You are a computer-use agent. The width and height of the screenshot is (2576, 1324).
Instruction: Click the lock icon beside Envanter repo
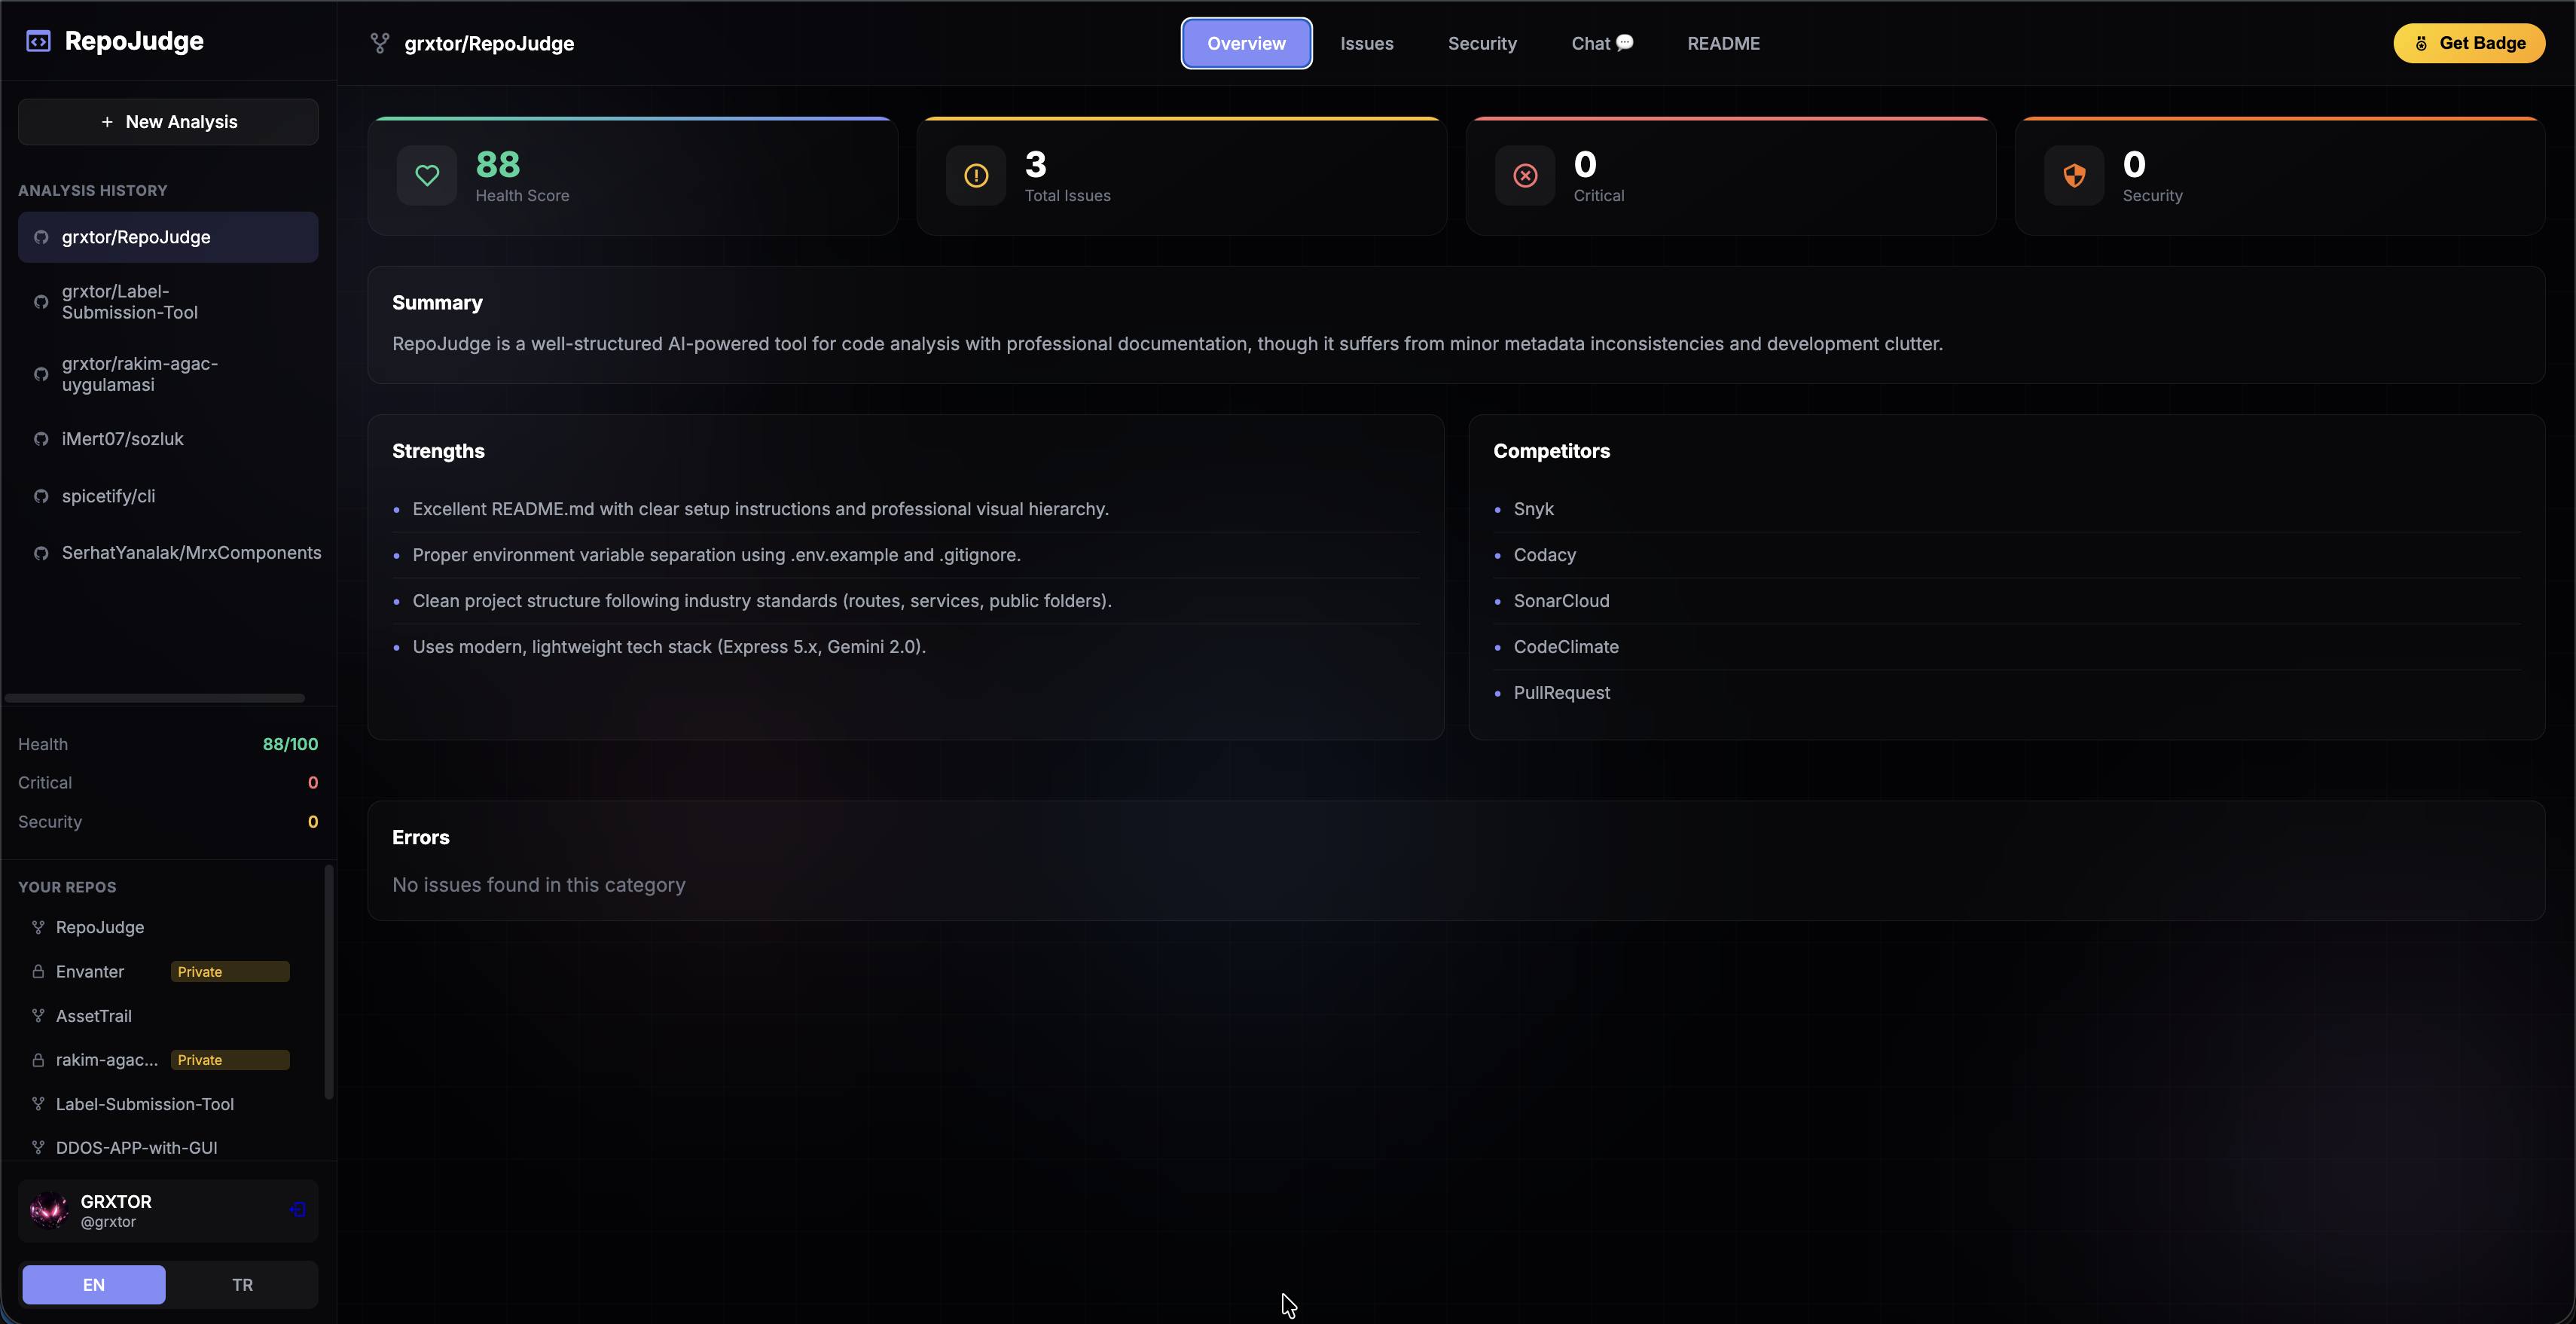pos(38,970)
